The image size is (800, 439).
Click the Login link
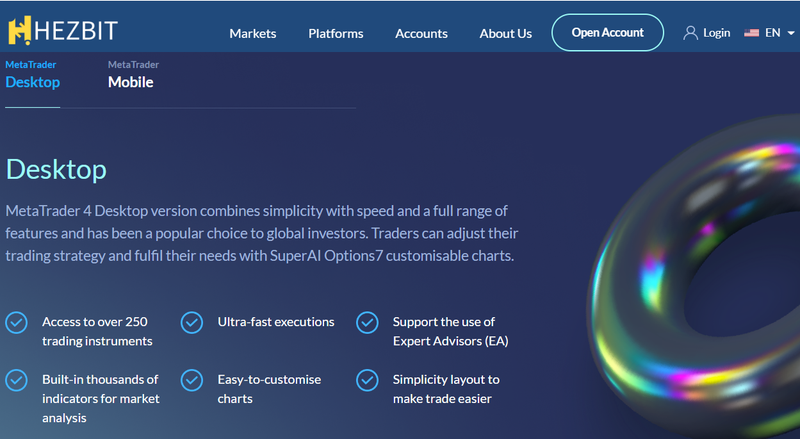[x=716, y=33]
